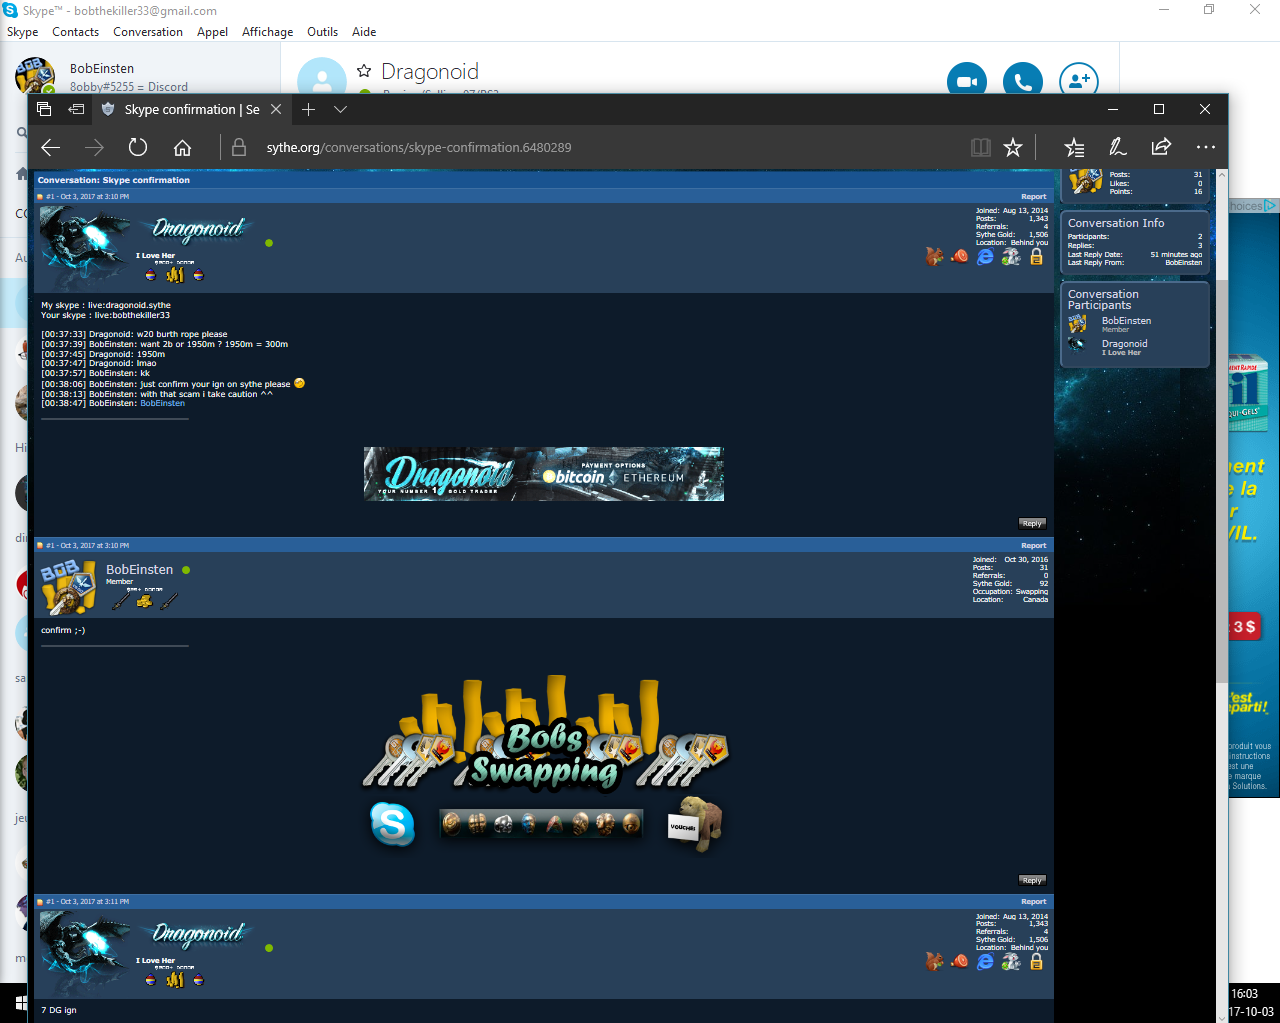Click the squirrel icon in the 3:10 PM Dragonoid post

pos(934,256)
